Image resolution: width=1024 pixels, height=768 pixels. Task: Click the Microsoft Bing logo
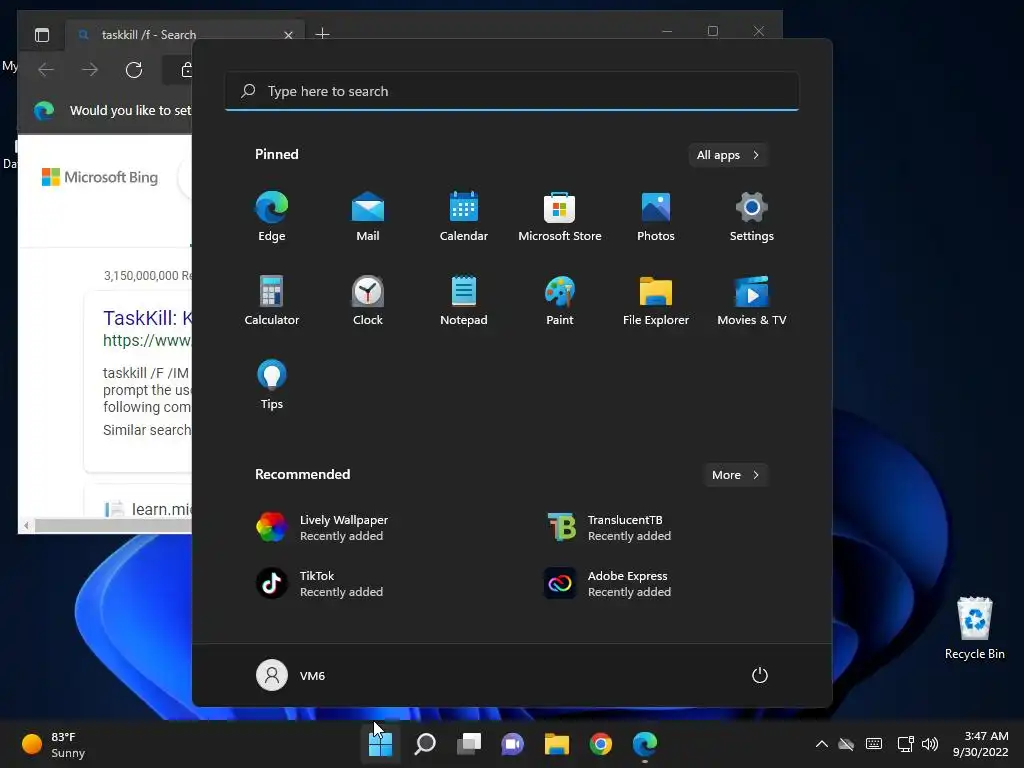(100, 177)
